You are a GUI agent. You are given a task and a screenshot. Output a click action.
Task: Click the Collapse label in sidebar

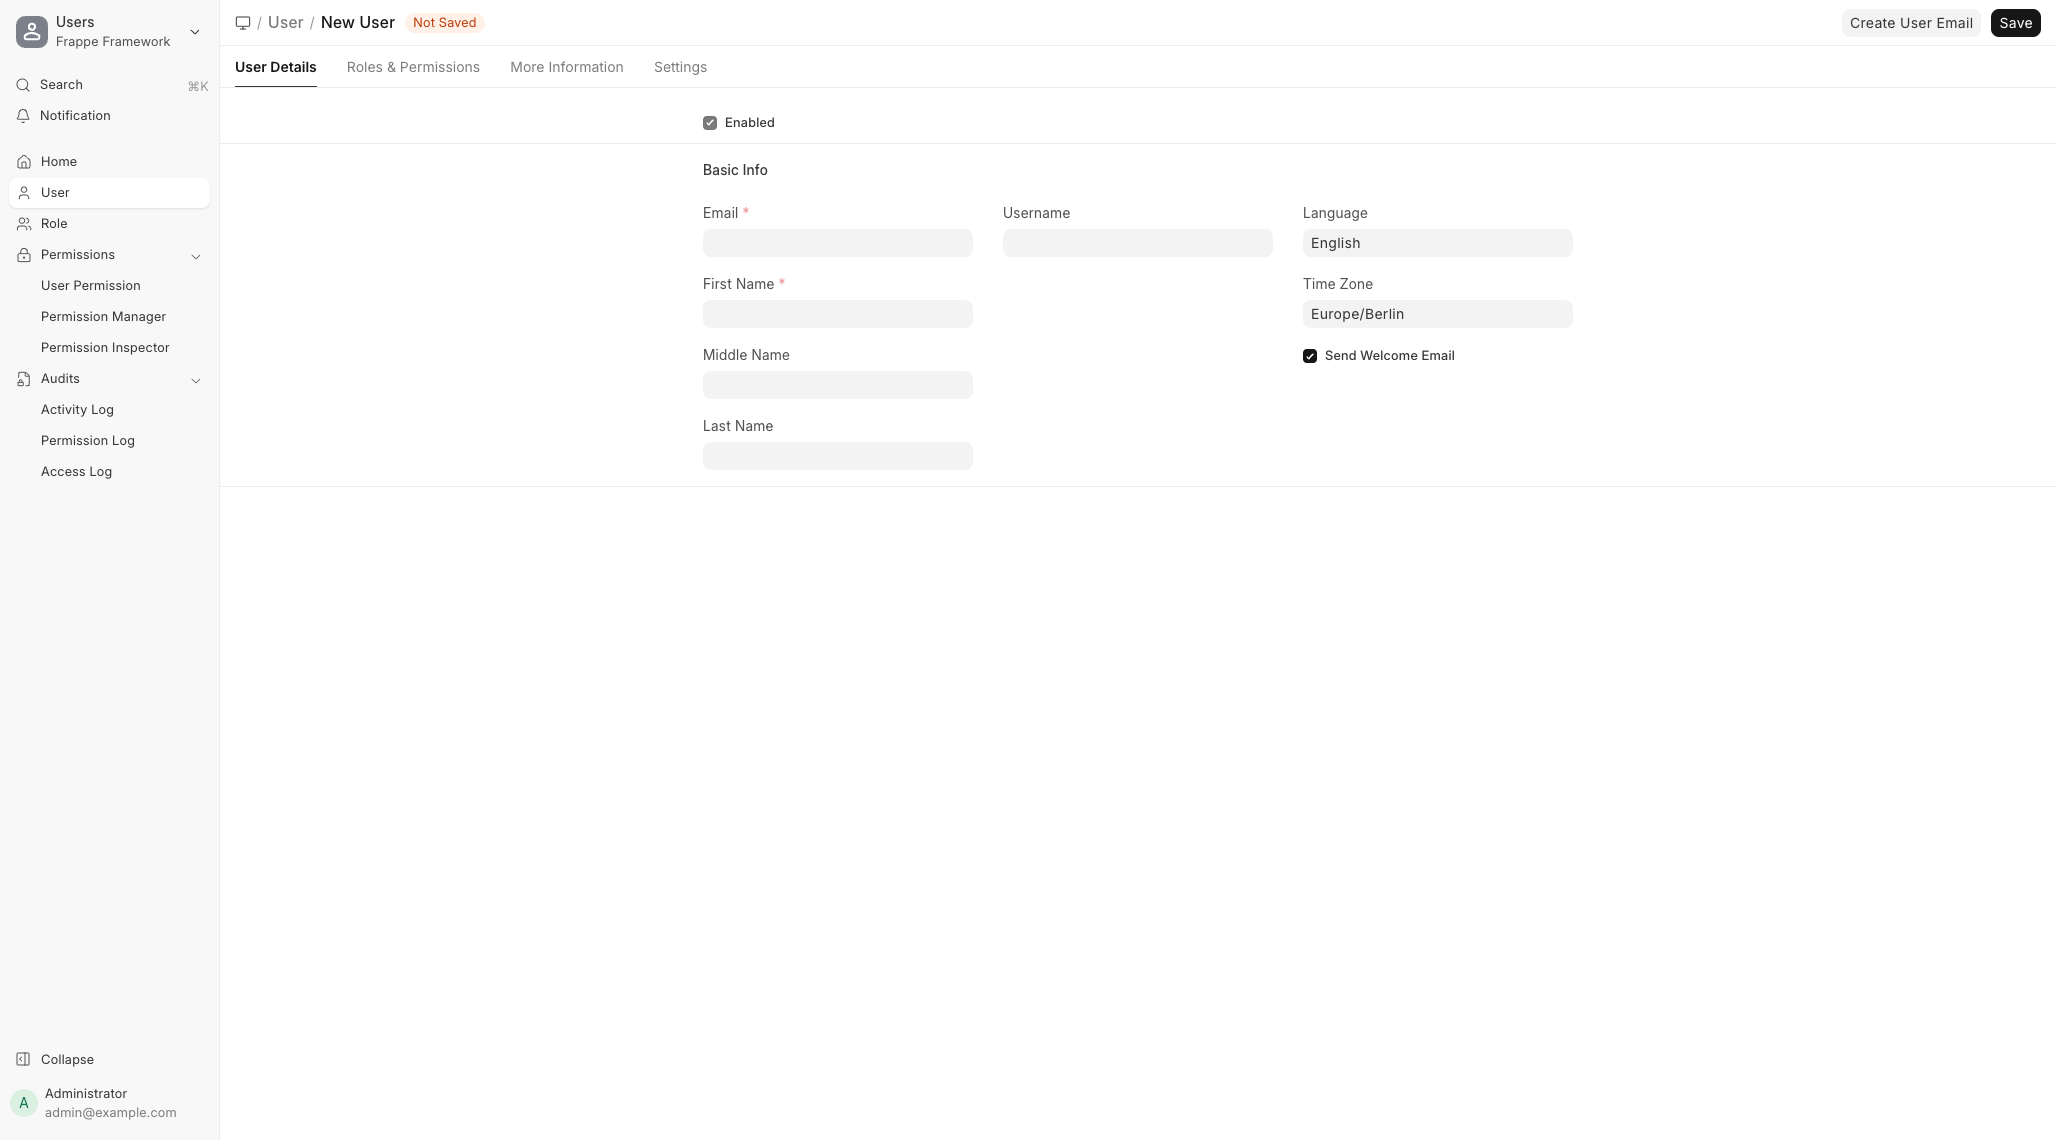click(67, 1059)
